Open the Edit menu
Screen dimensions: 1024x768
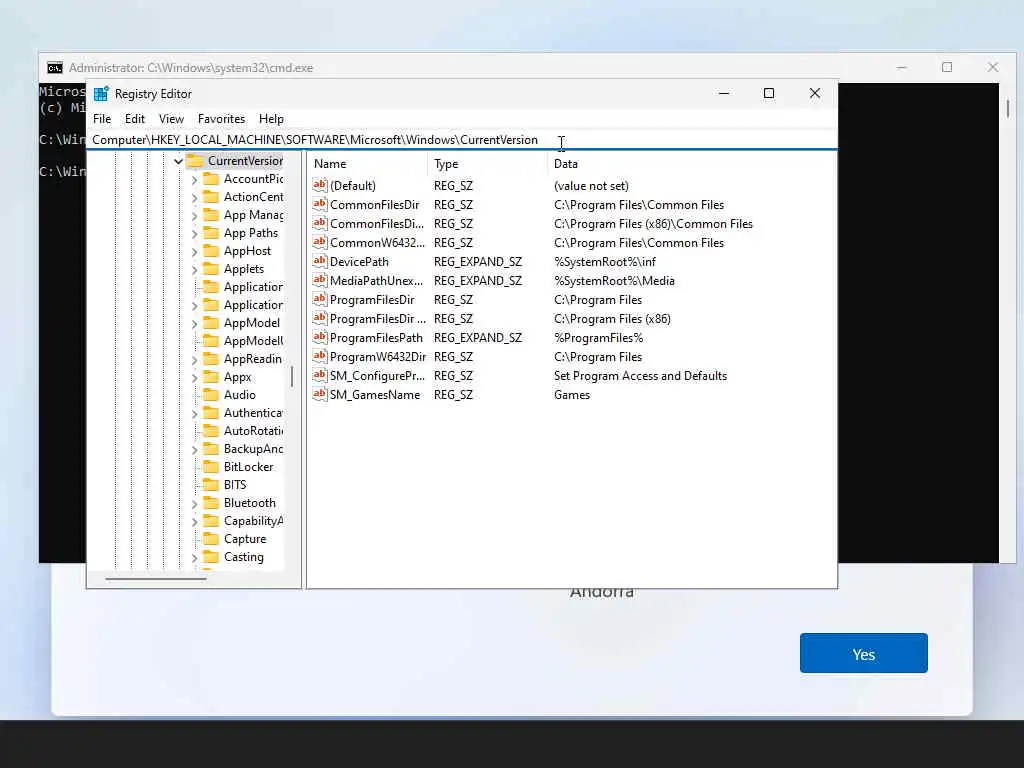pyautogui.click(x=135, y=119)
